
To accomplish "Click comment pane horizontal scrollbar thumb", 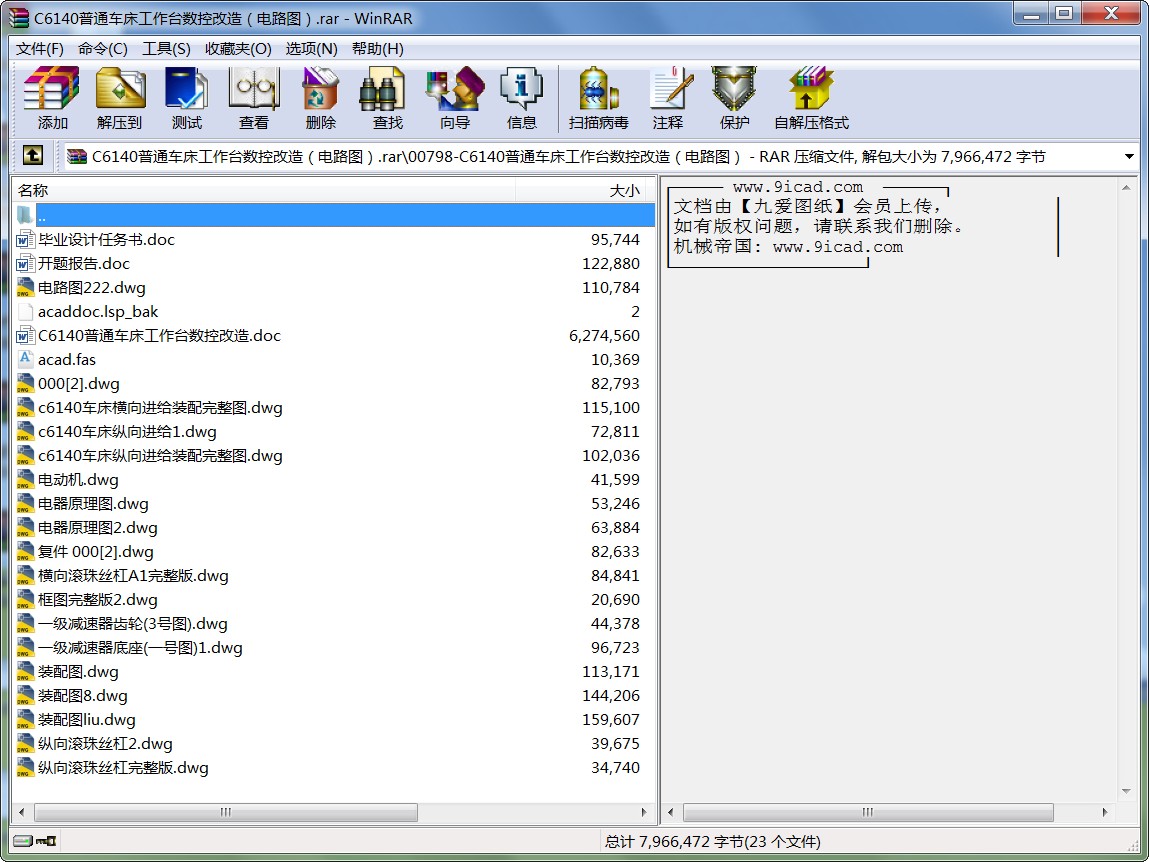I will point(868,812).
